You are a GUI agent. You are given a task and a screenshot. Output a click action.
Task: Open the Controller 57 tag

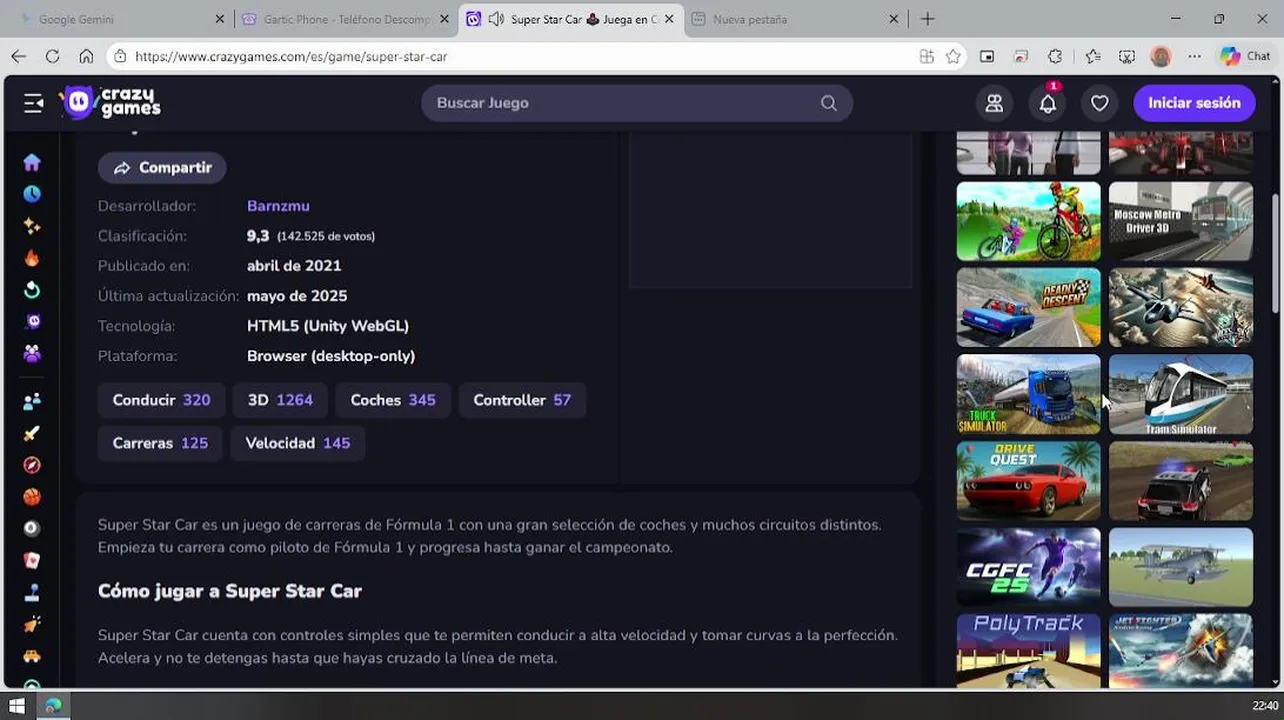coord(522,400)
